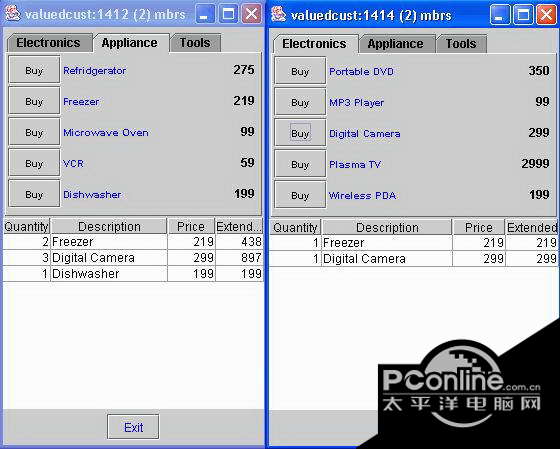Click the 2999 price value
The width and height of the screenshot is (560, 449).
(535, 164)
